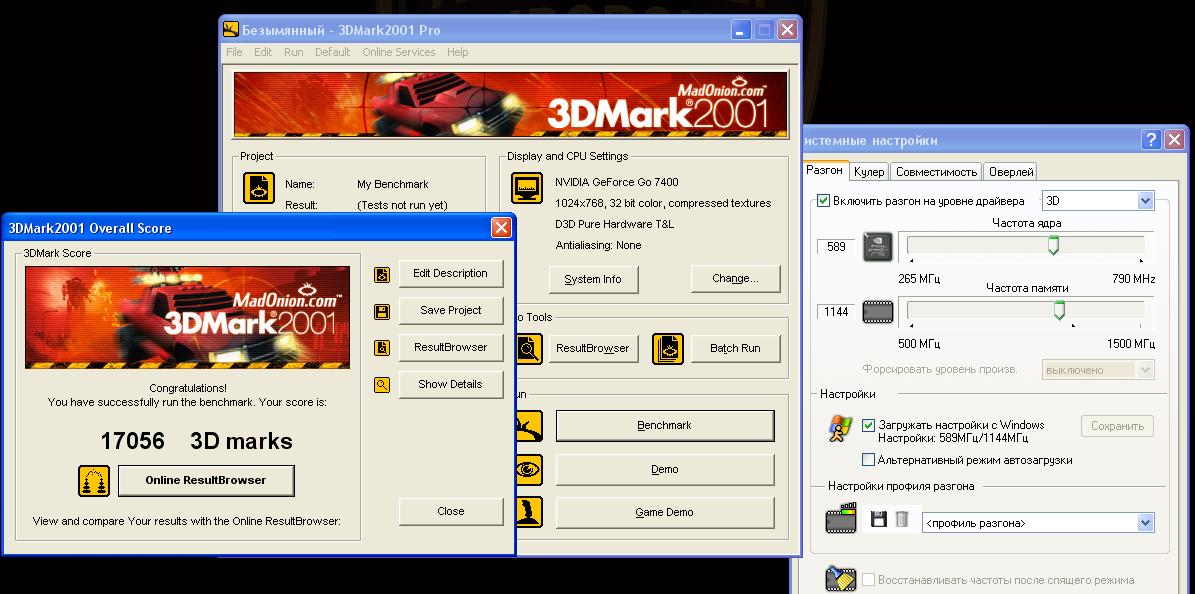Screen dimensions: 1195x594
Task: Click the Edit Description button
Action: tap(450, 274)
